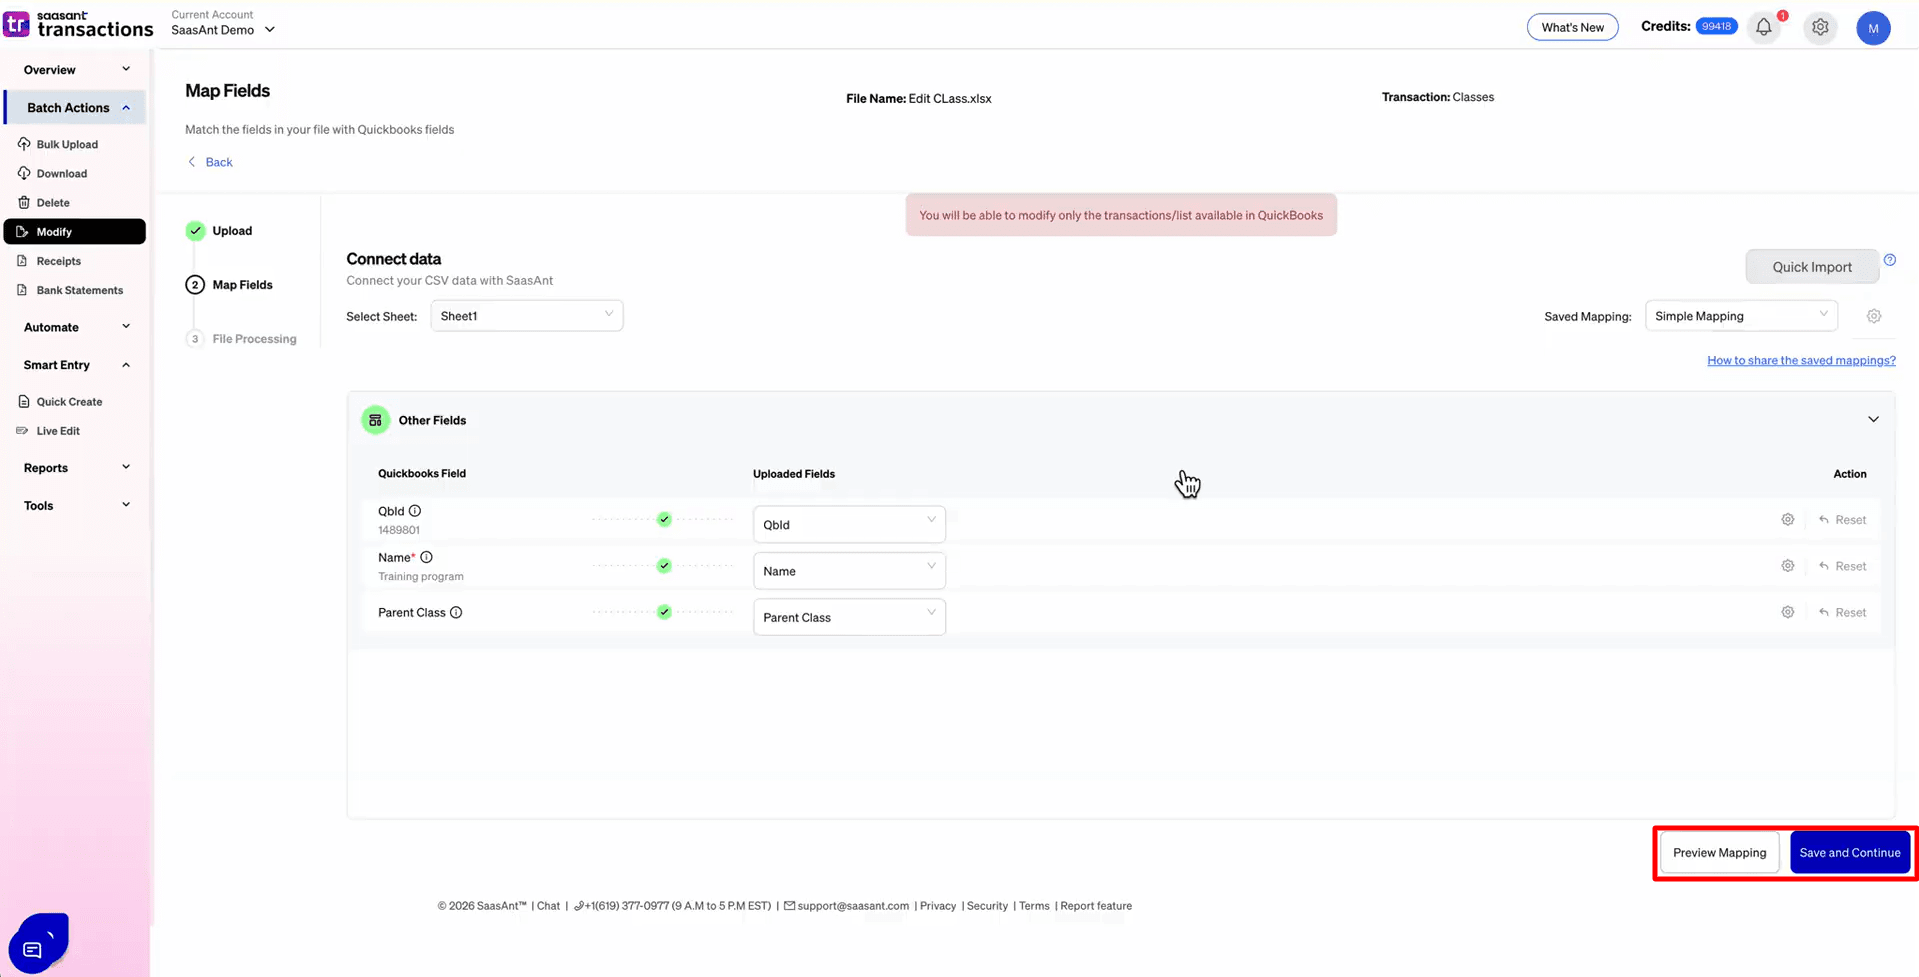Select the Live Edit tool
Viewport: 1919px width, 977px height.
click(58, 430)
